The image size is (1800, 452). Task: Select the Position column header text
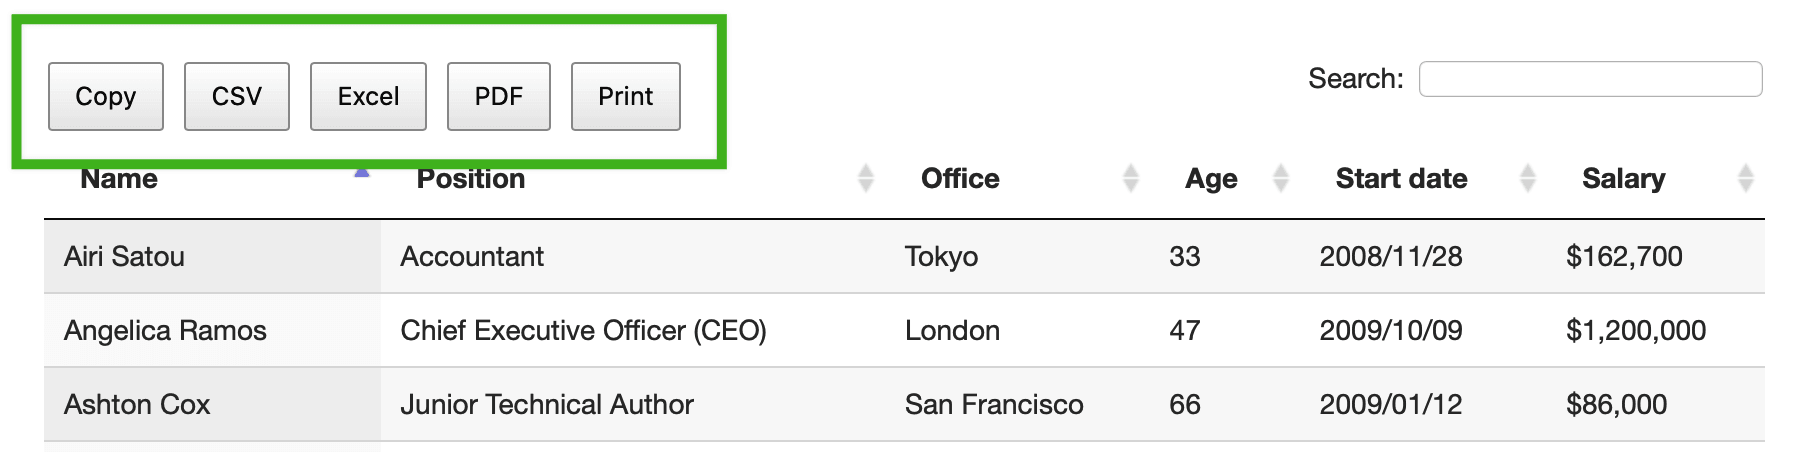[471, 179]
